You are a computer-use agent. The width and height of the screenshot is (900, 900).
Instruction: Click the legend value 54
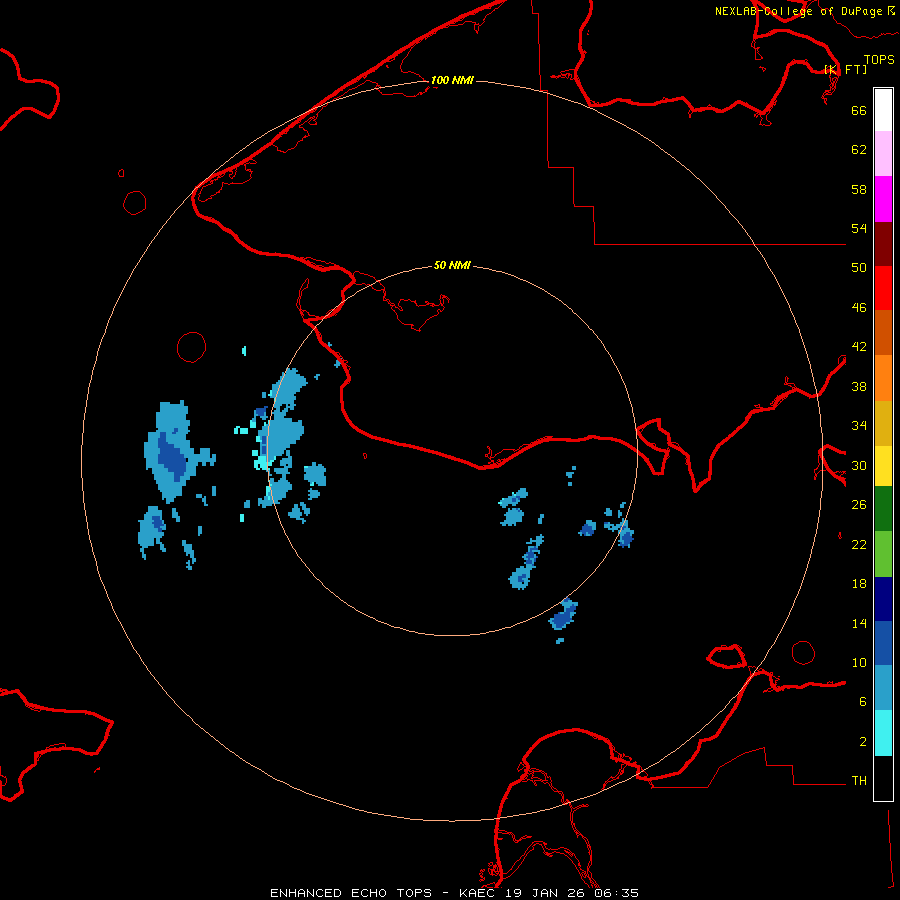click(x=859, y=228)
